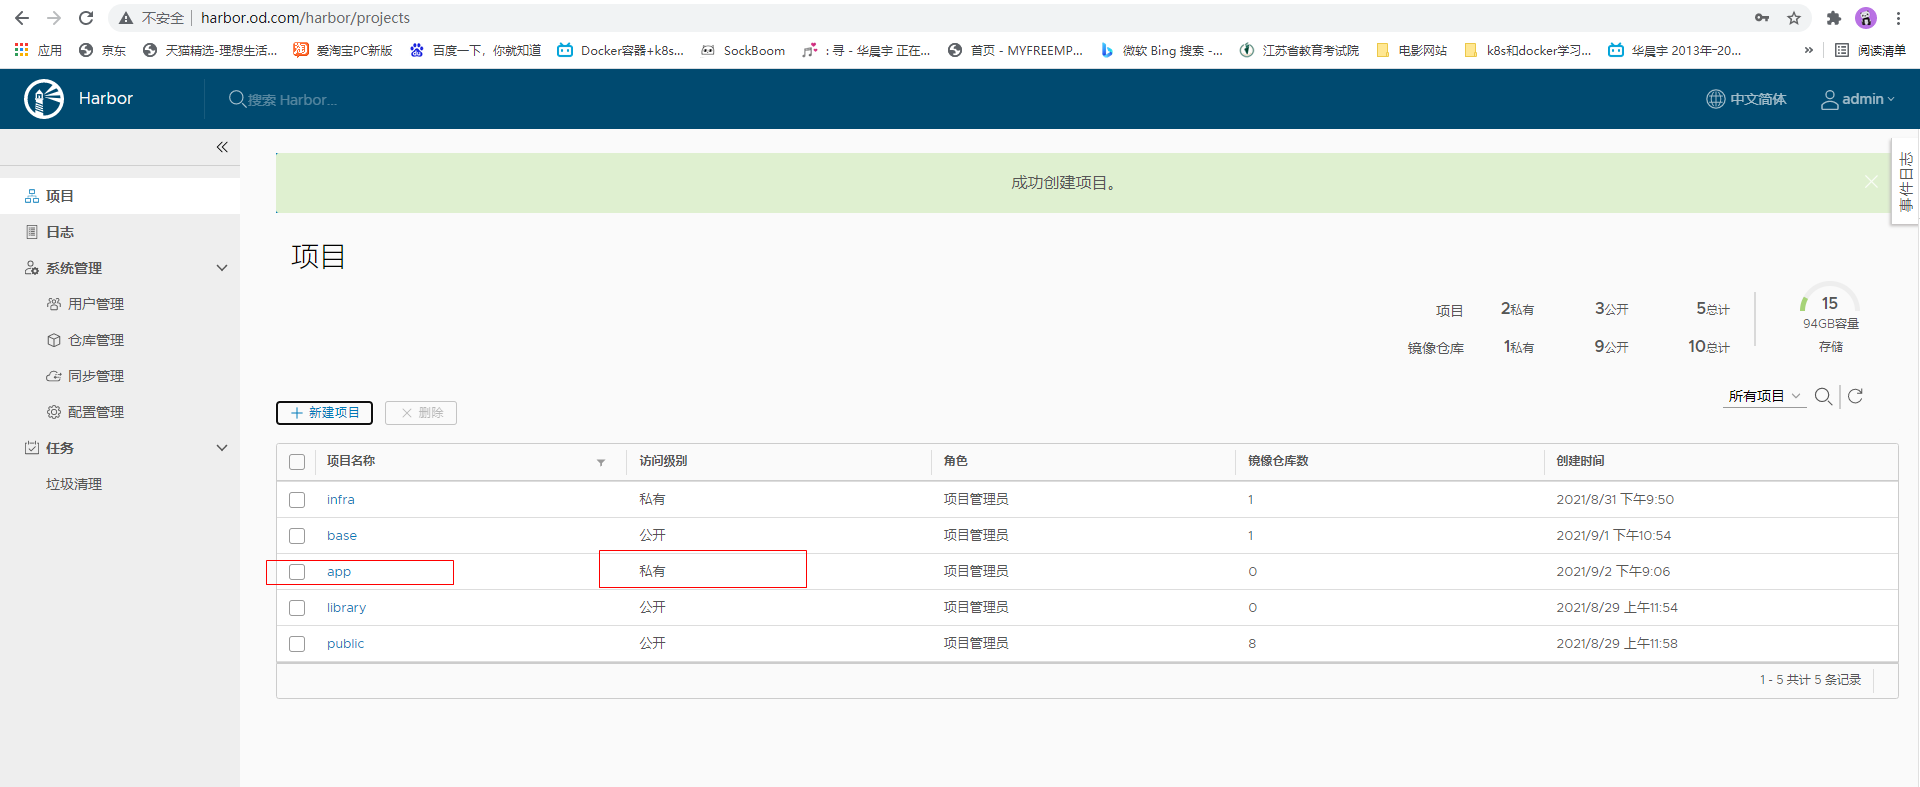
Task: Click the browser address bar URL
Action: point(305,18)
